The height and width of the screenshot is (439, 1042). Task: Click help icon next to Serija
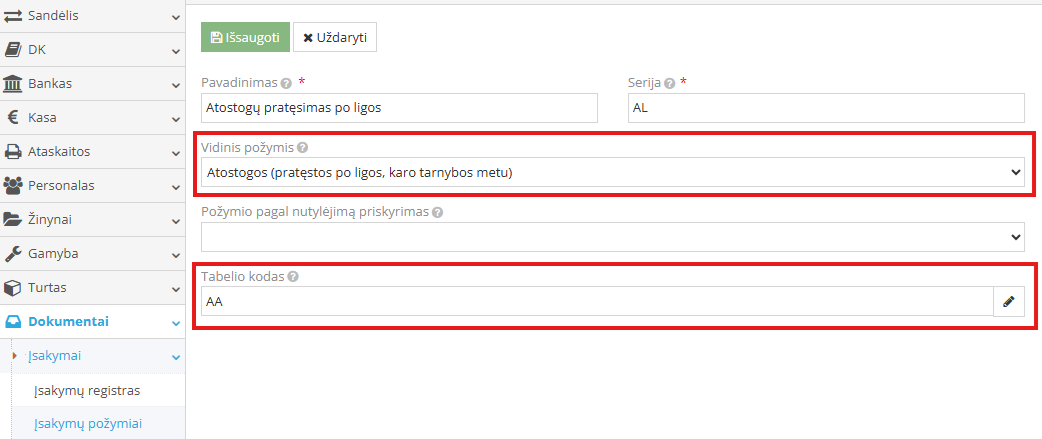[x=670, y=84]
